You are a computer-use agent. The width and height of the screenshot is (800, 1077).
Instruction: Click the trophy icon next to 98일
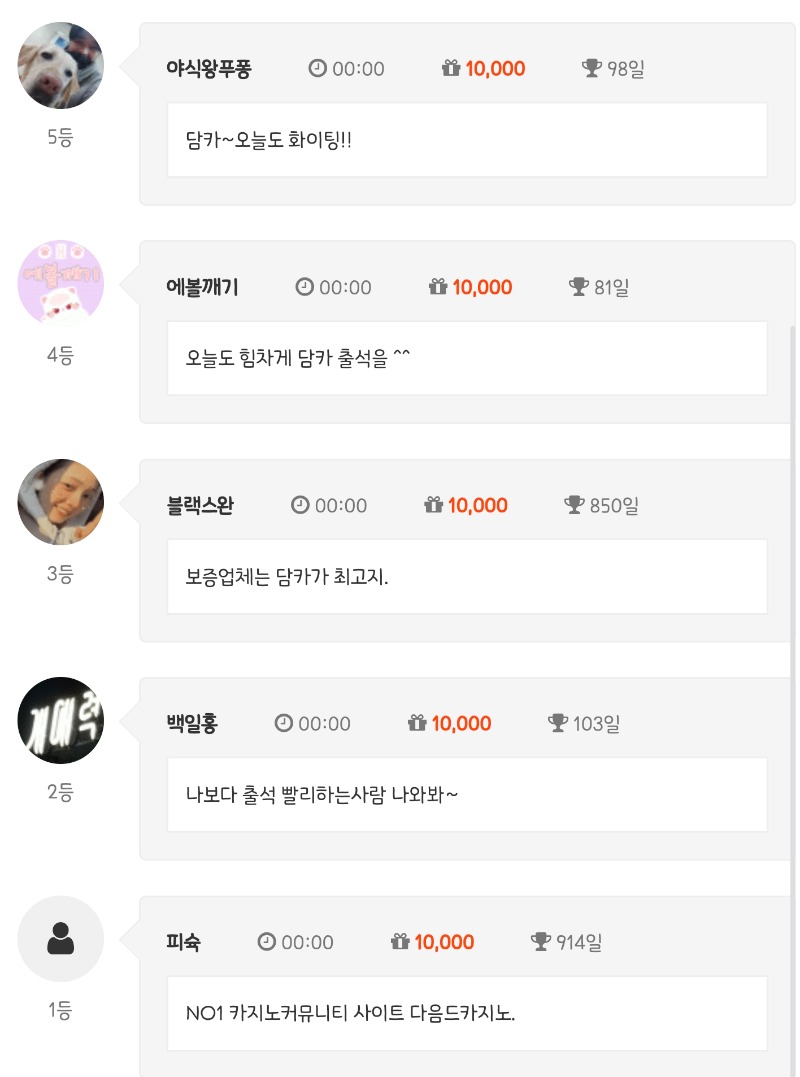click(x=592, y=69)
